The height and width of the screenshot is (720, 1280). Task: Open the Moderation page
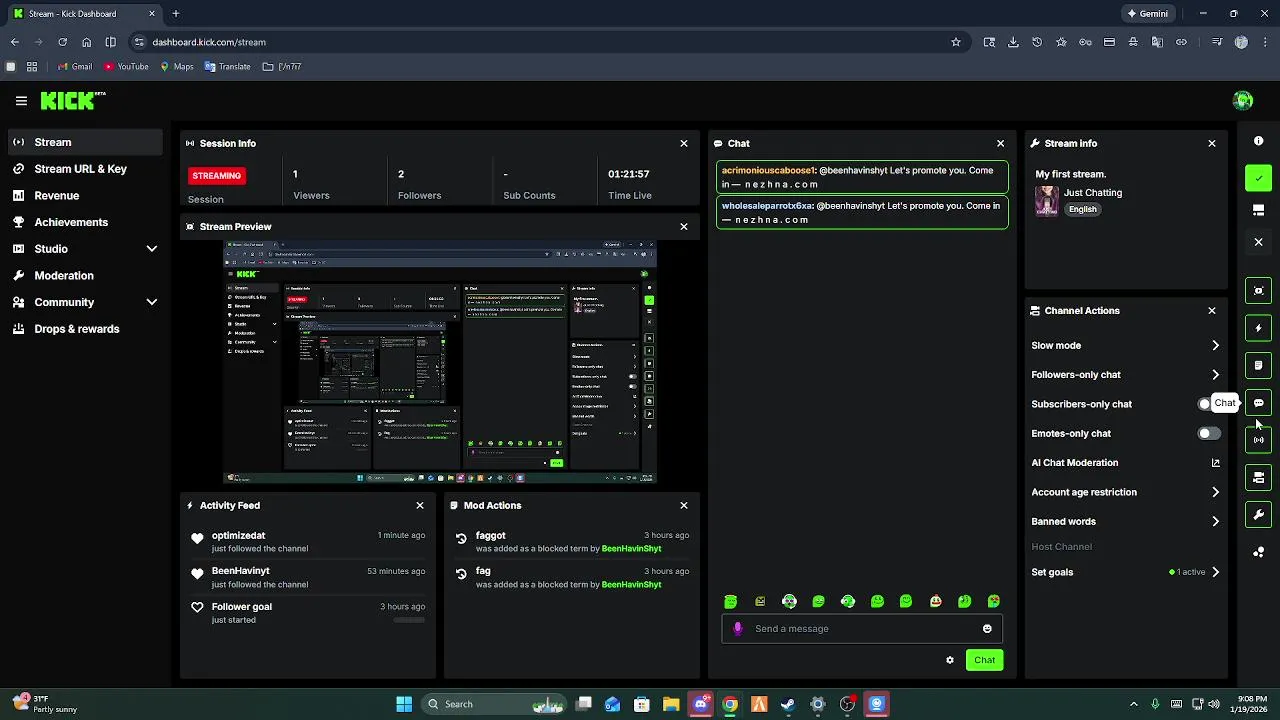[85, 276]
